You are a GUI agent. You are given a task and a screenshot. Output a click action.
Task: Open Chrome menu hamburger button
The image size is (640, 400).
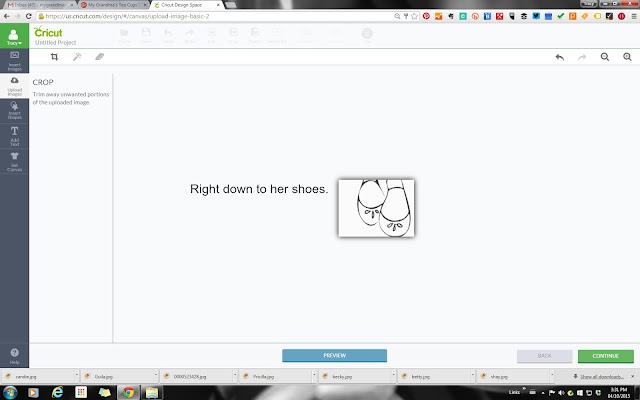point(633,16)
